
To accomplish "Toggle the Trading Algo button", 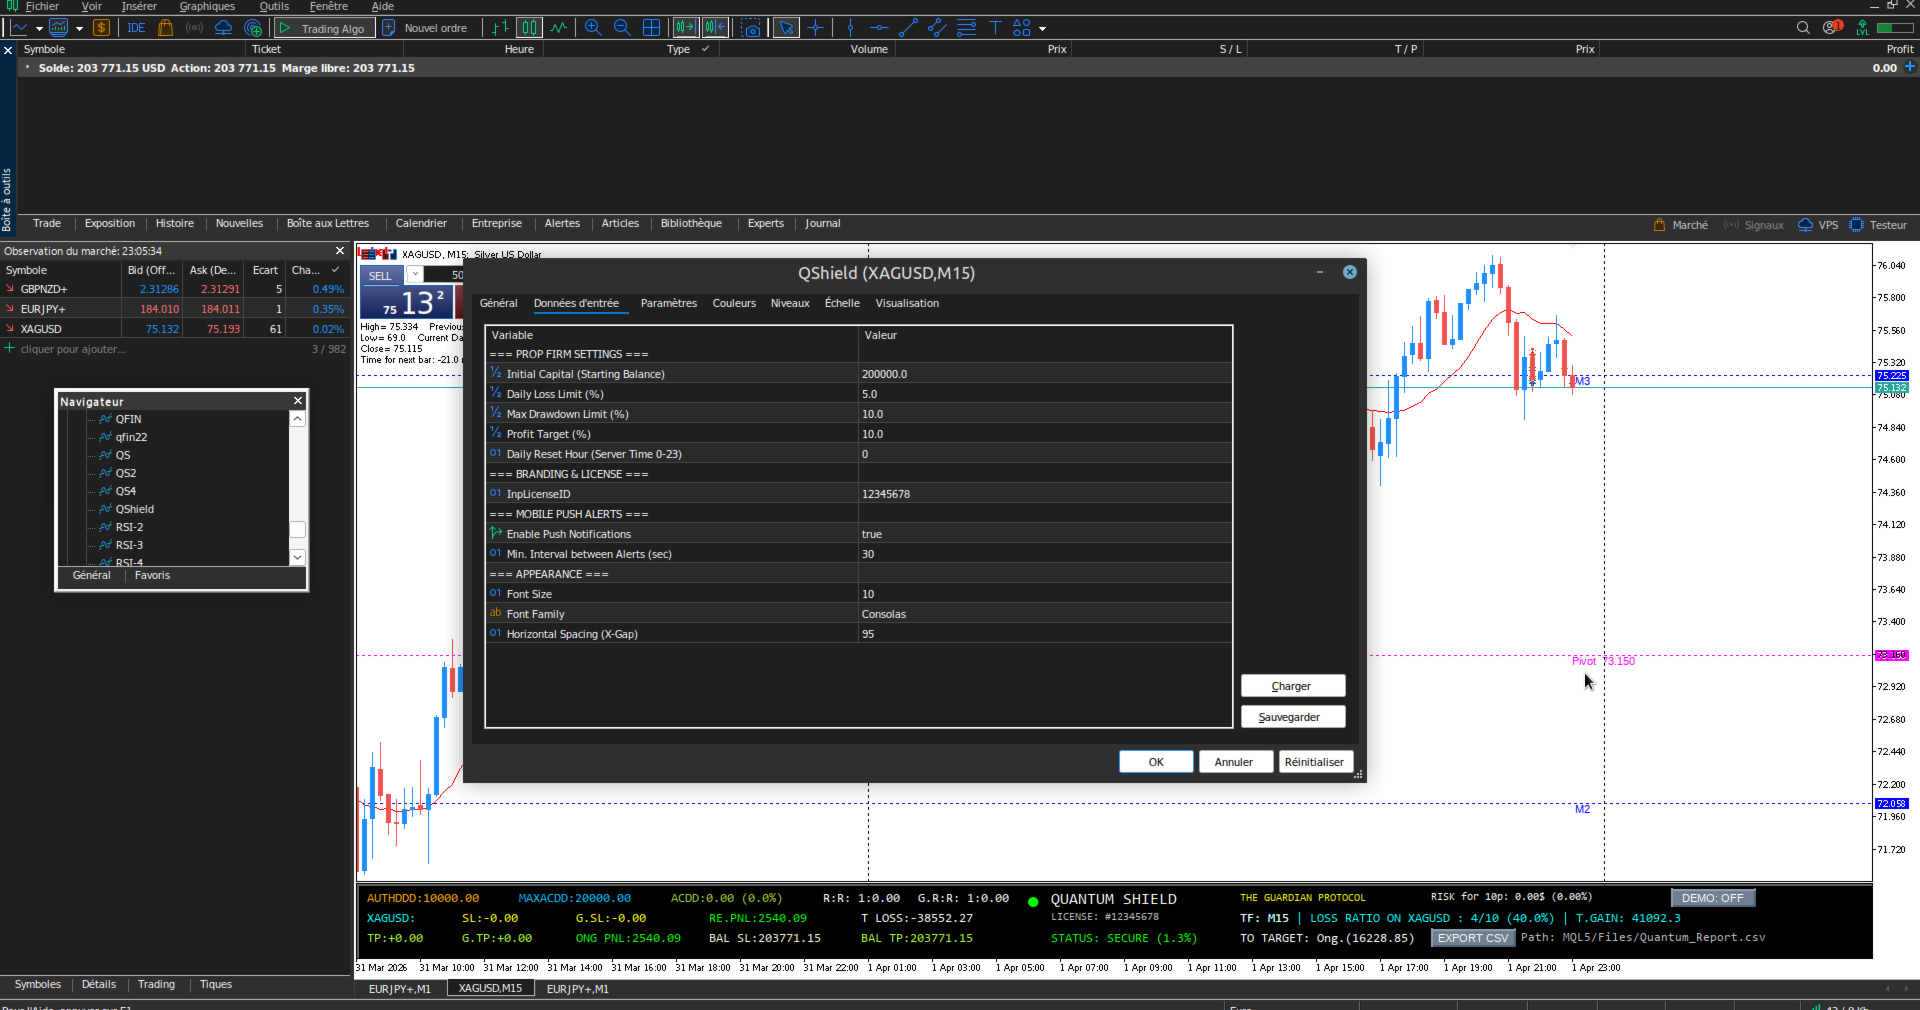I will (x=324, y=28).
